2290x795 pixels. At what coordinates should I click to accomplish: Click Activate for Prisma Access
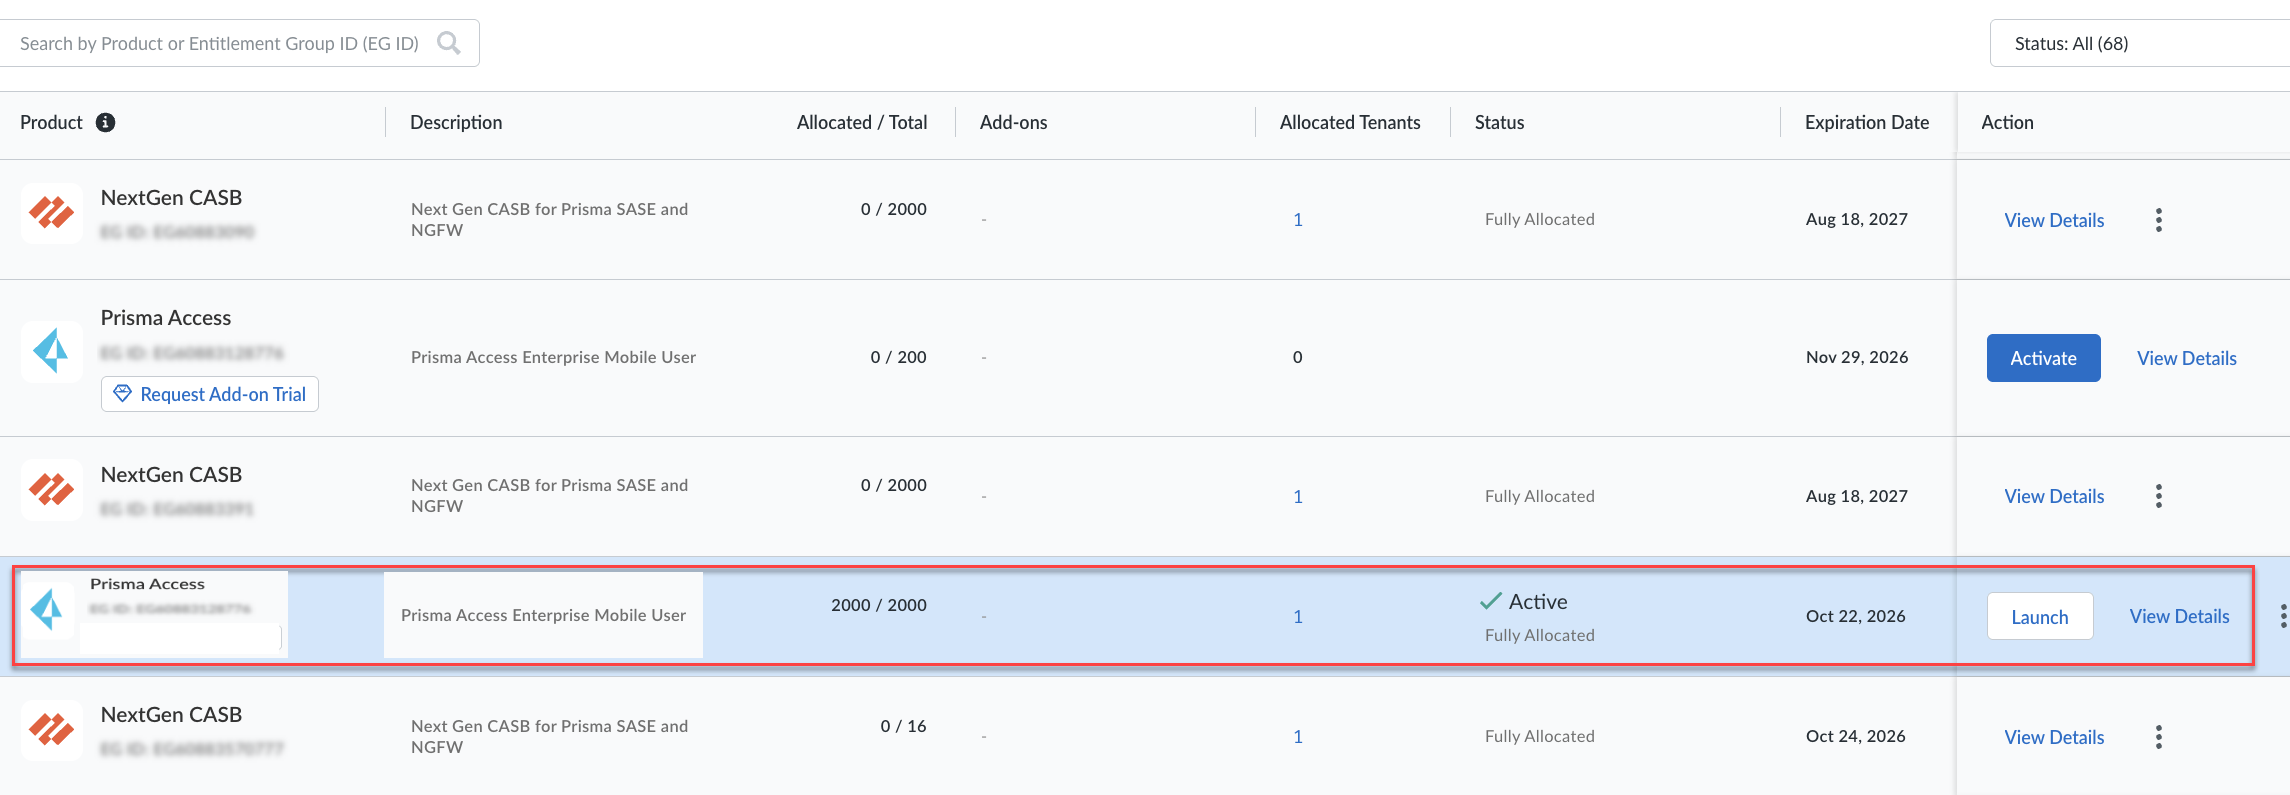coord(2043,358)
